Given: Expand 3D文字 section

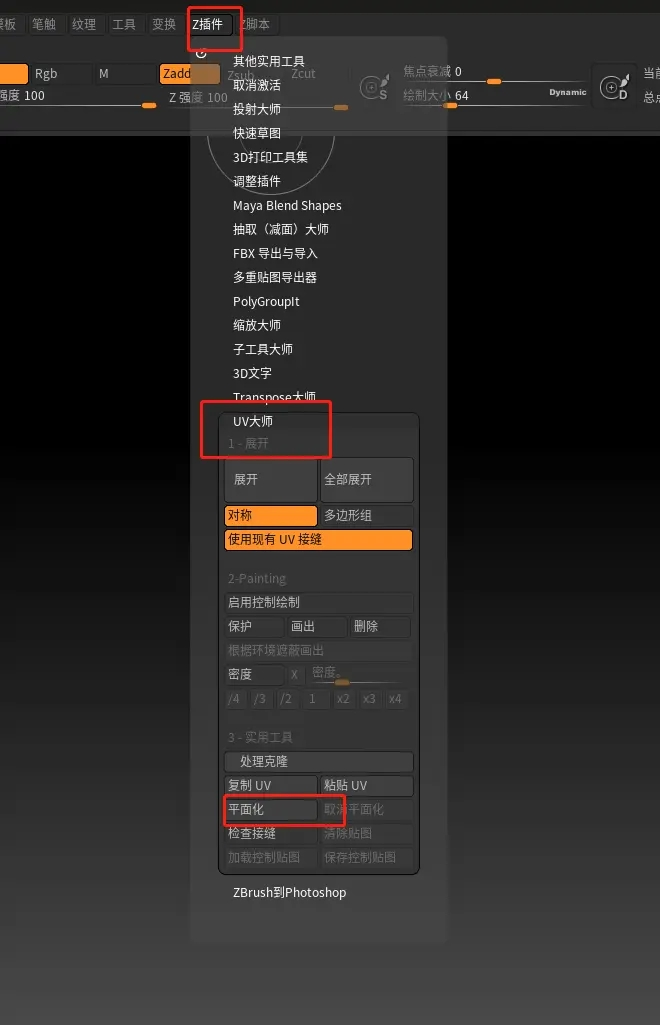Looking at the screenshot, I should [252, 374].
